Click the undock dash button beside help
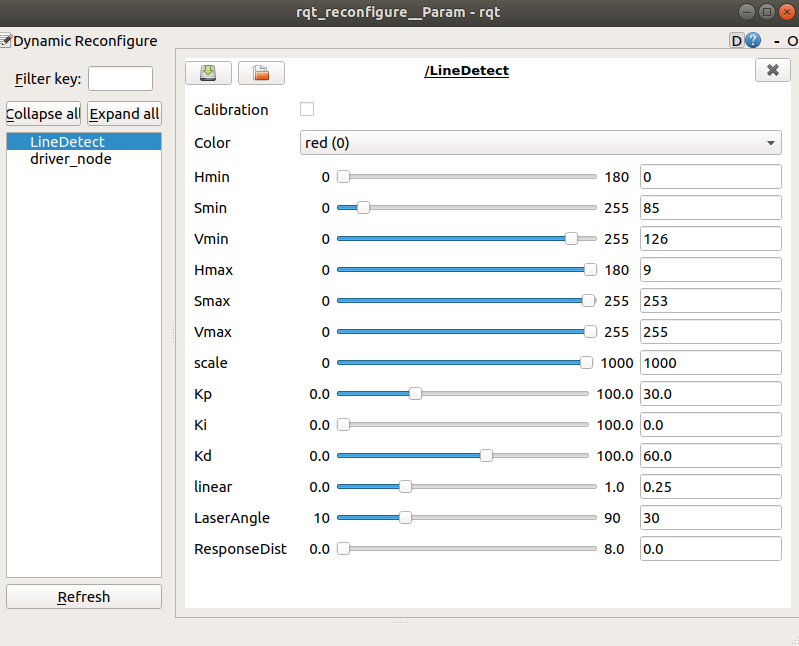The height and width of the screenshot is (646, 799). point(777,41)
